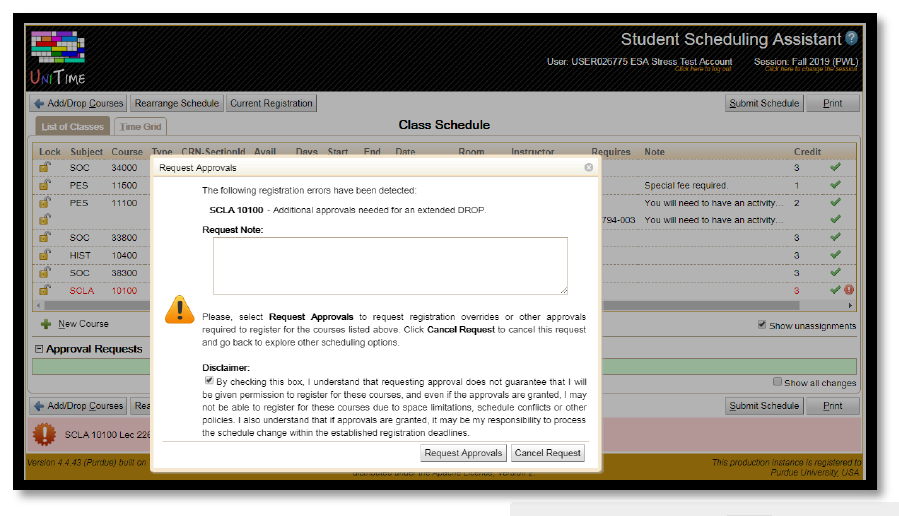Select the List of Classes tab
The image size is (899, 516).
(x=72, y=127)
